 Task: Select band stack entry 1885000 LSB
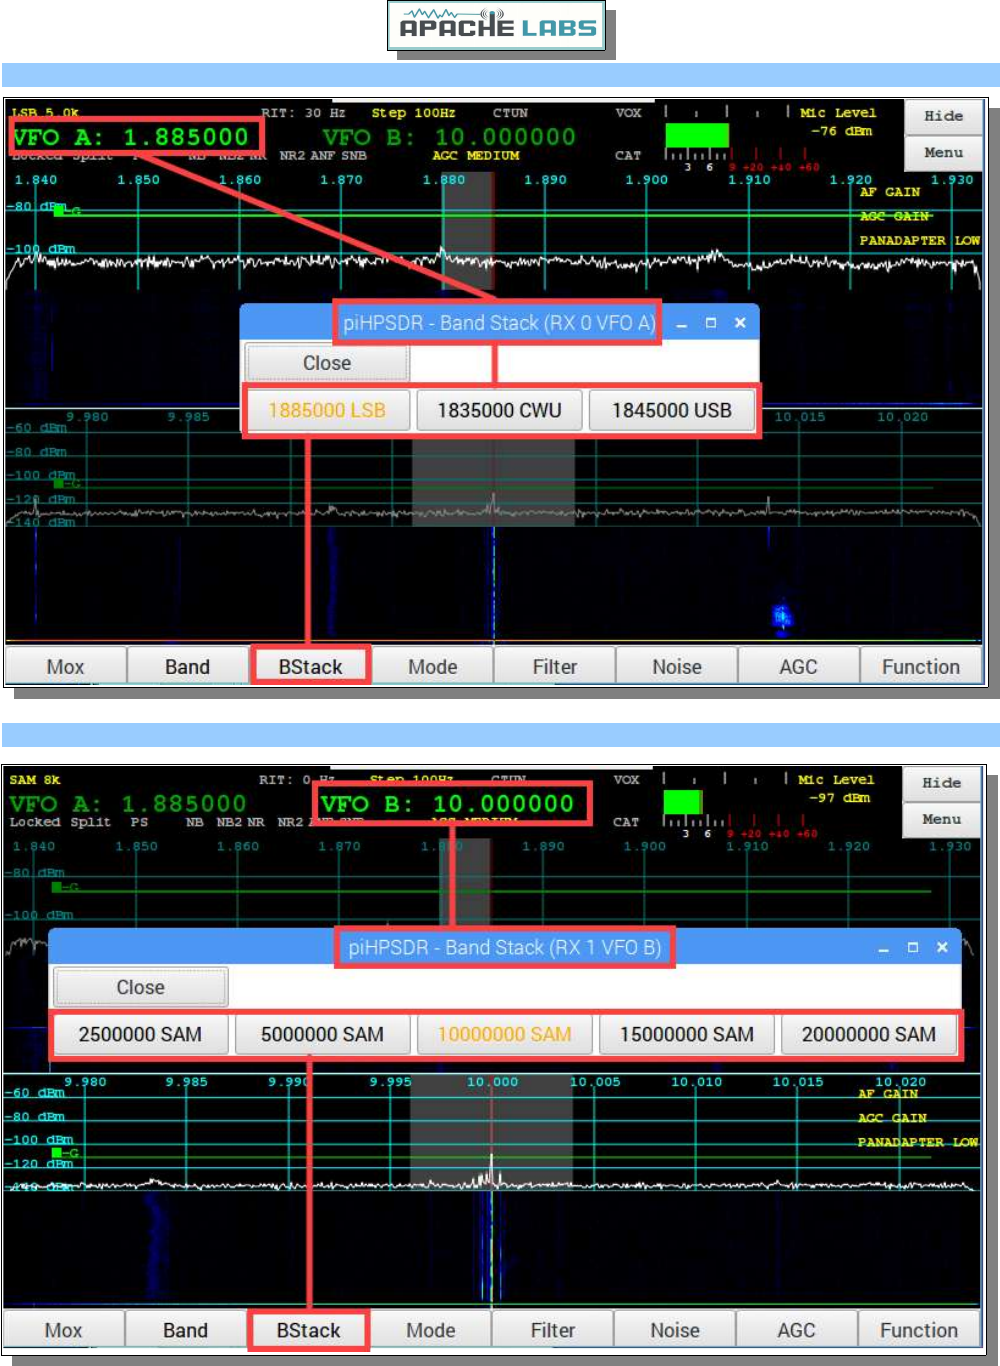click(327, 410)
